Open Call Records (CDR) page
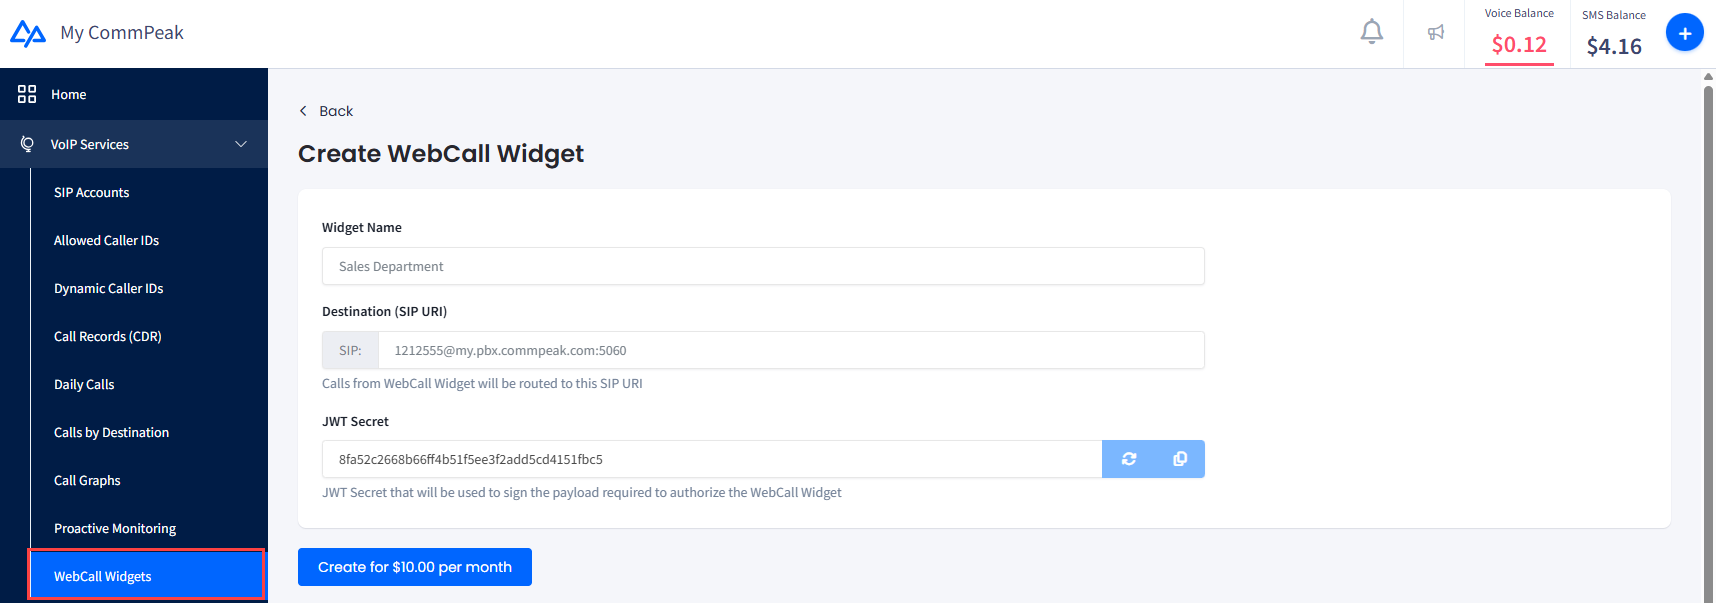Image resolution: width=1716 pixels, height=603 pixels. click(x=107, y=336)
